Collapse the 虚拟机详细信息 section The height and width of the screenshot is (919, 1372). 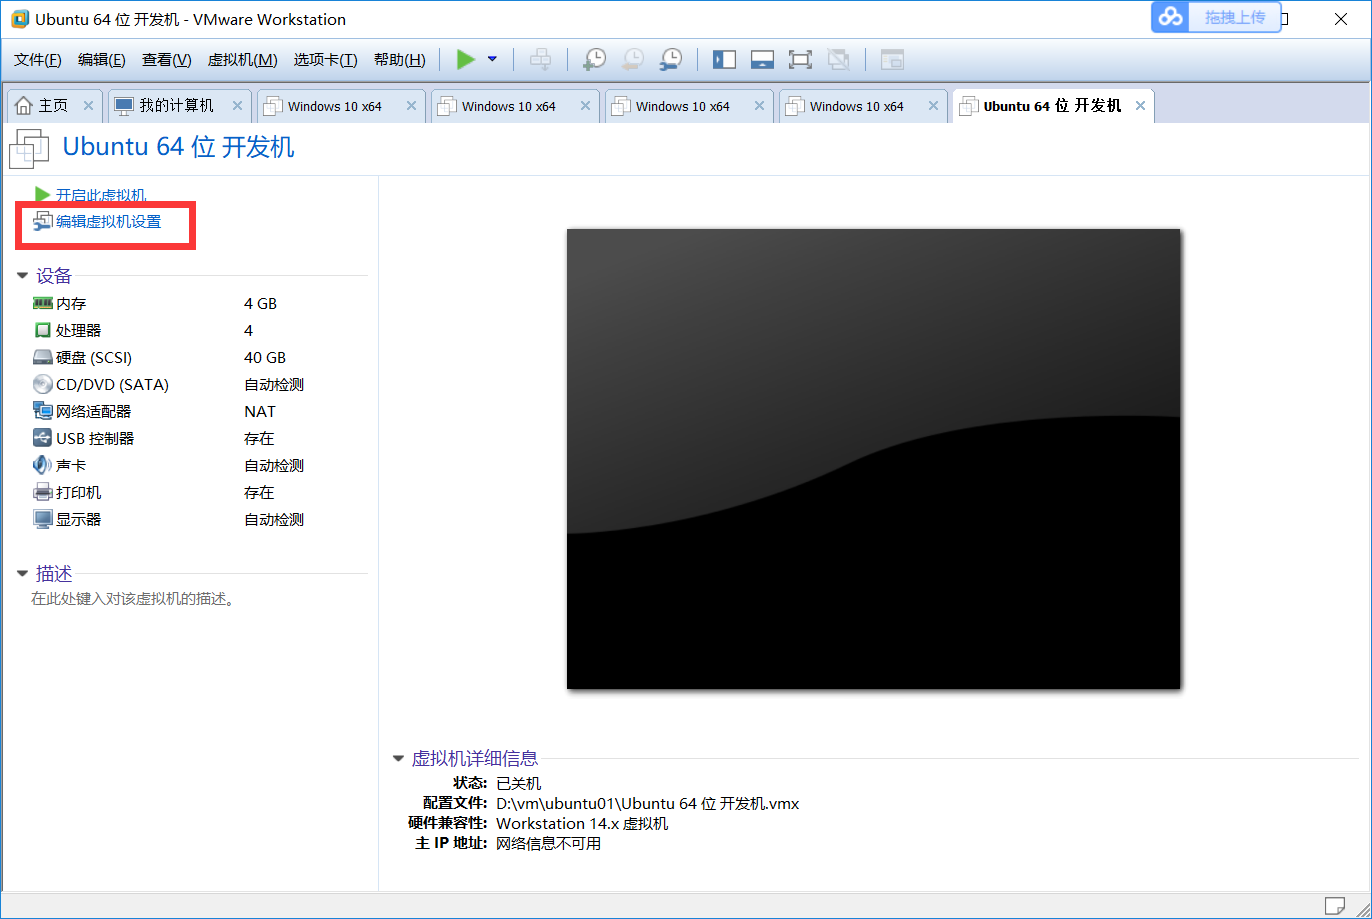click(x=398, y=759)
